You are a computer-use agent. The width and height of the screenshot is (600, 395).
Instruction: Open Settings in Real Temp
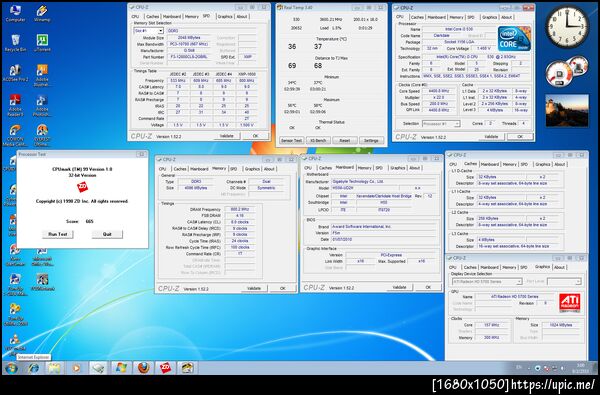coord(371,140)
